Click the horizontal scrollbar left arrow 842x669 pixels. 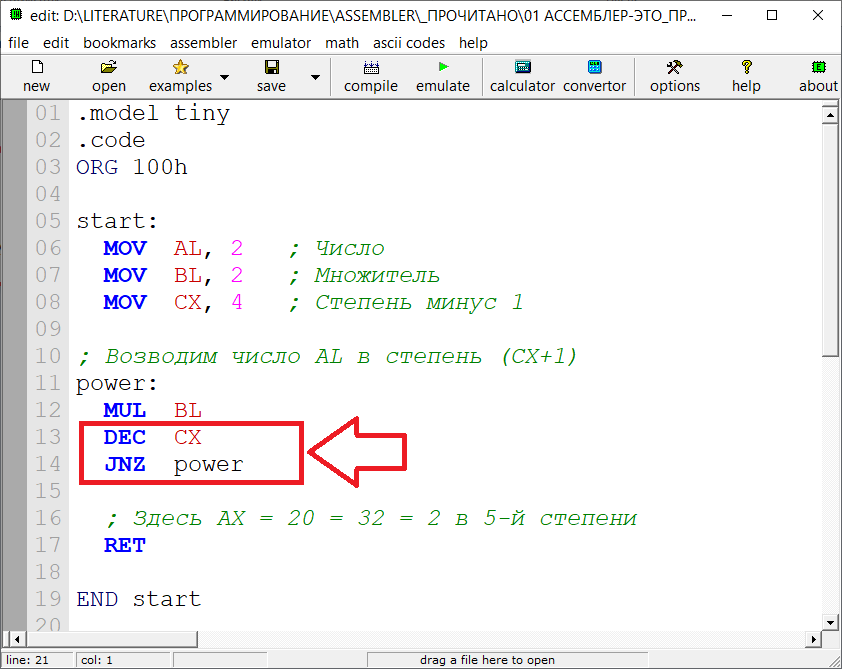(17, 639)
